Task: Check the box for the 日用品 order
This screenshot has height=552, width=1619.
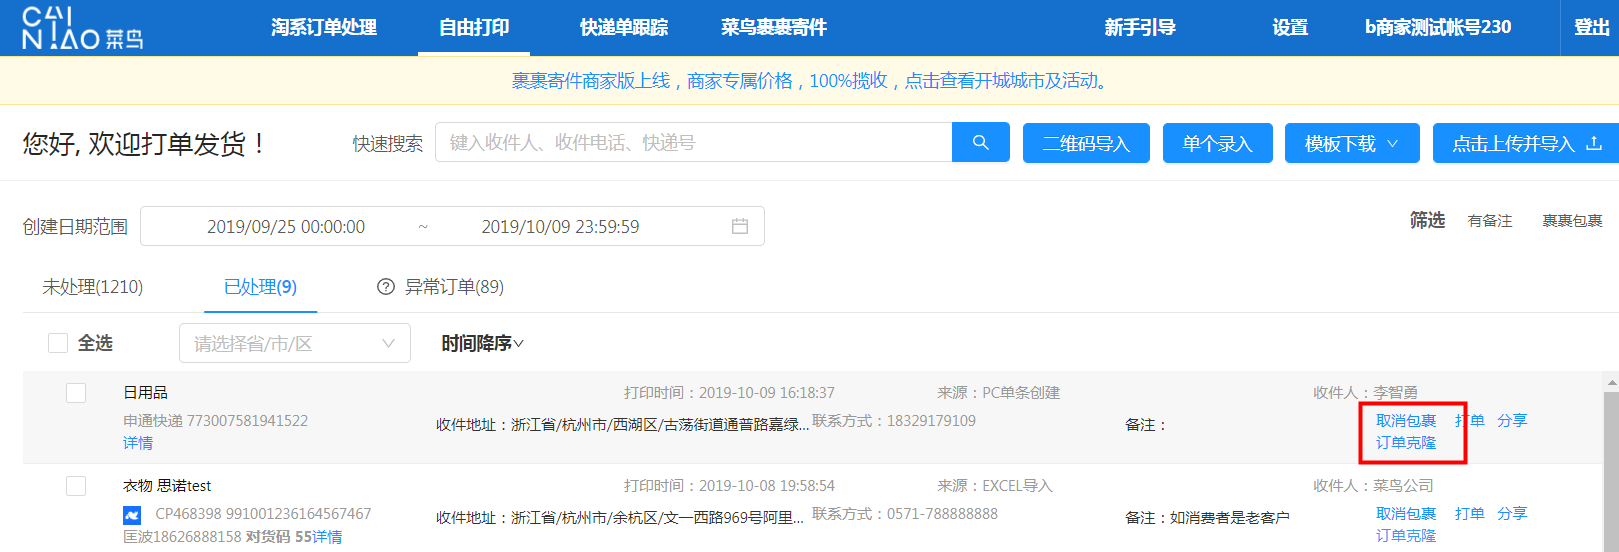Action: 76,393
